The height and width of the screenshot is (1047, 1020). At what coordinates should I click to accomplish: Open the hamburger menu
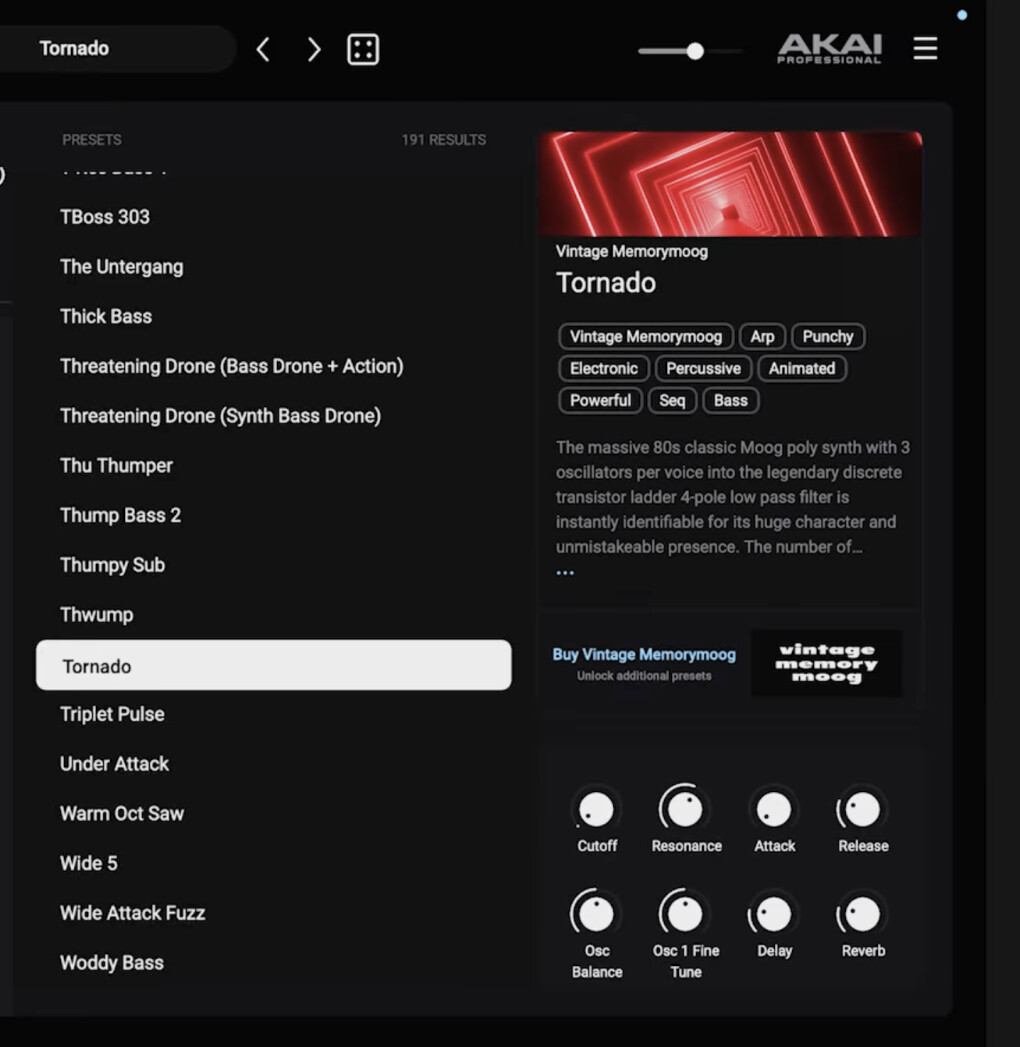click(x=925, y=48)
